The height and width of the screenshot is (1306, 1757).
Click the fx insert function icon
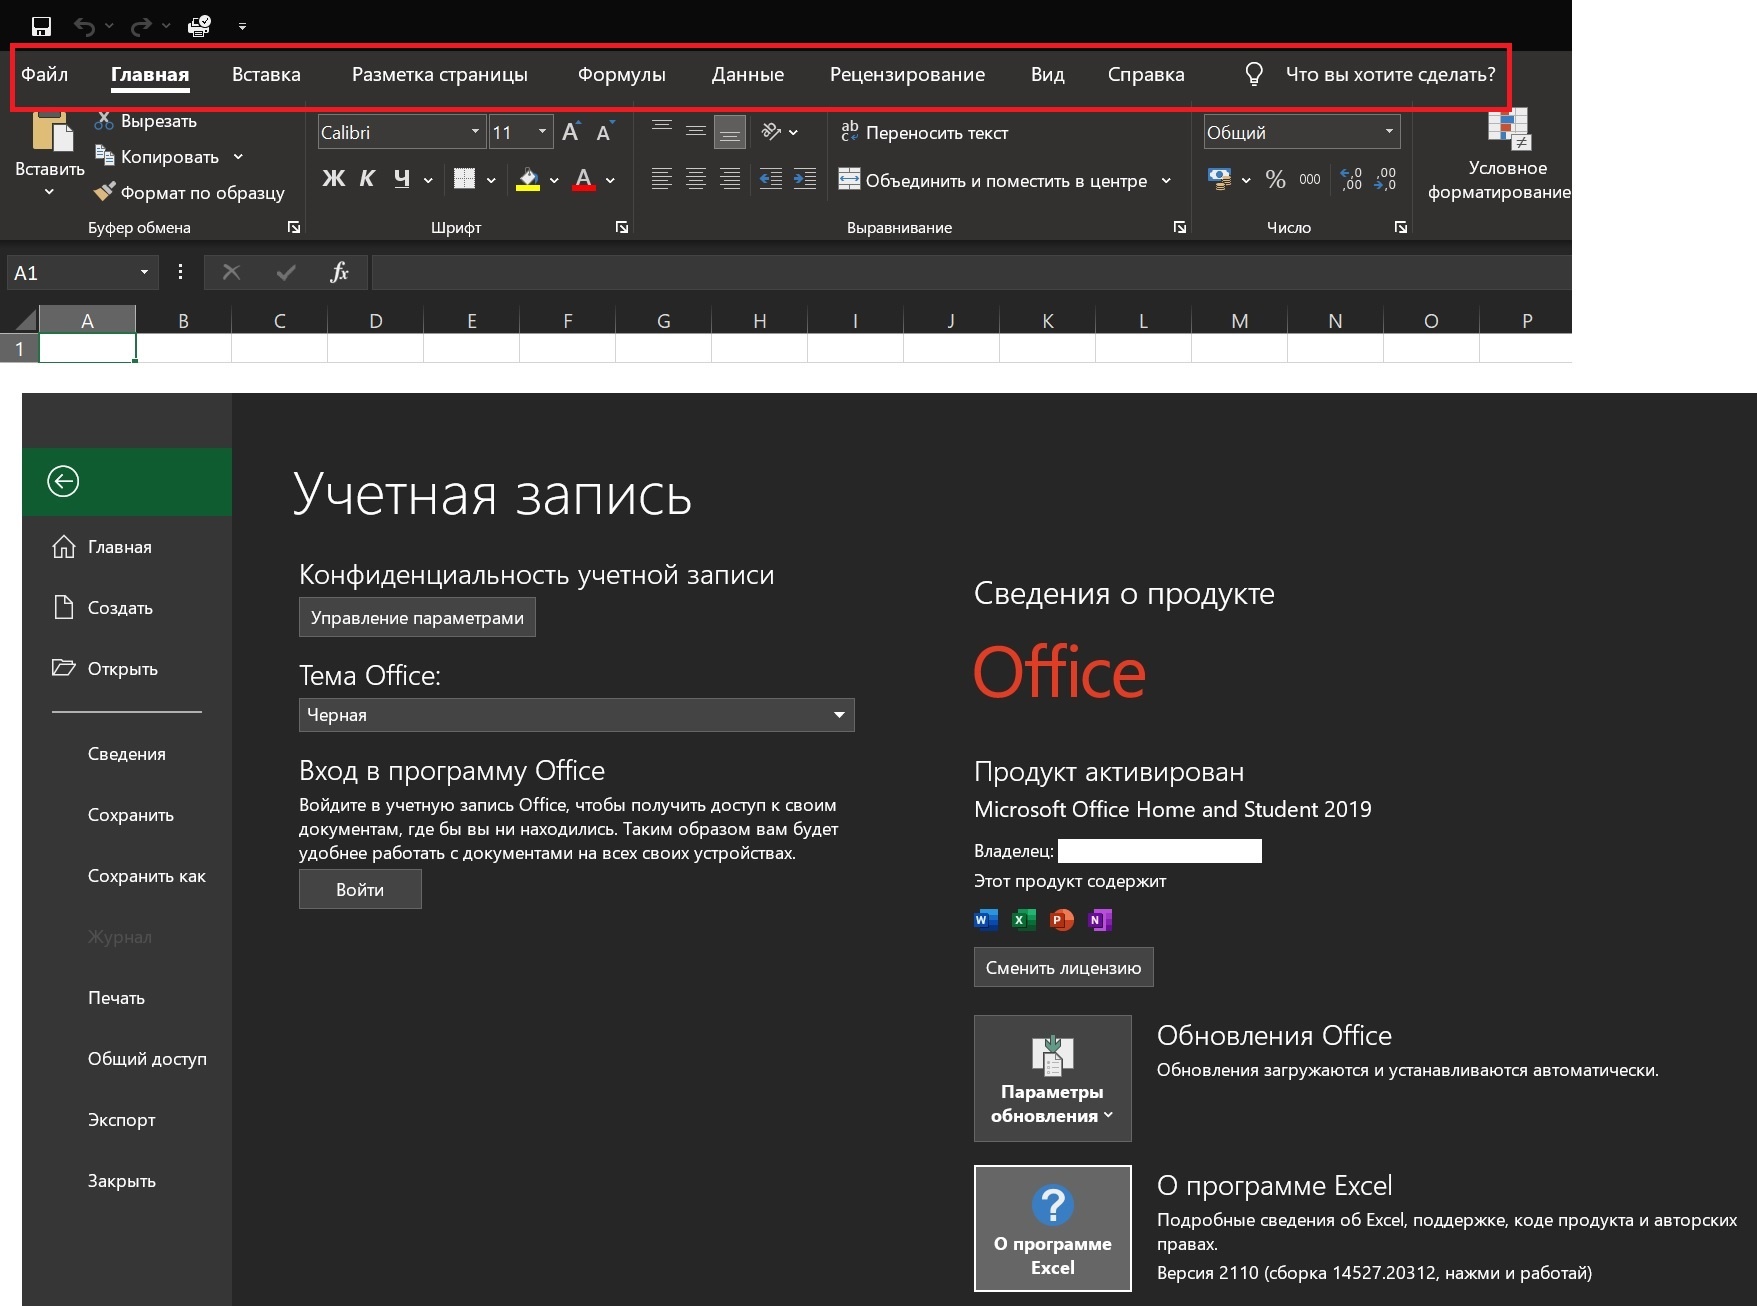[339, 272]
